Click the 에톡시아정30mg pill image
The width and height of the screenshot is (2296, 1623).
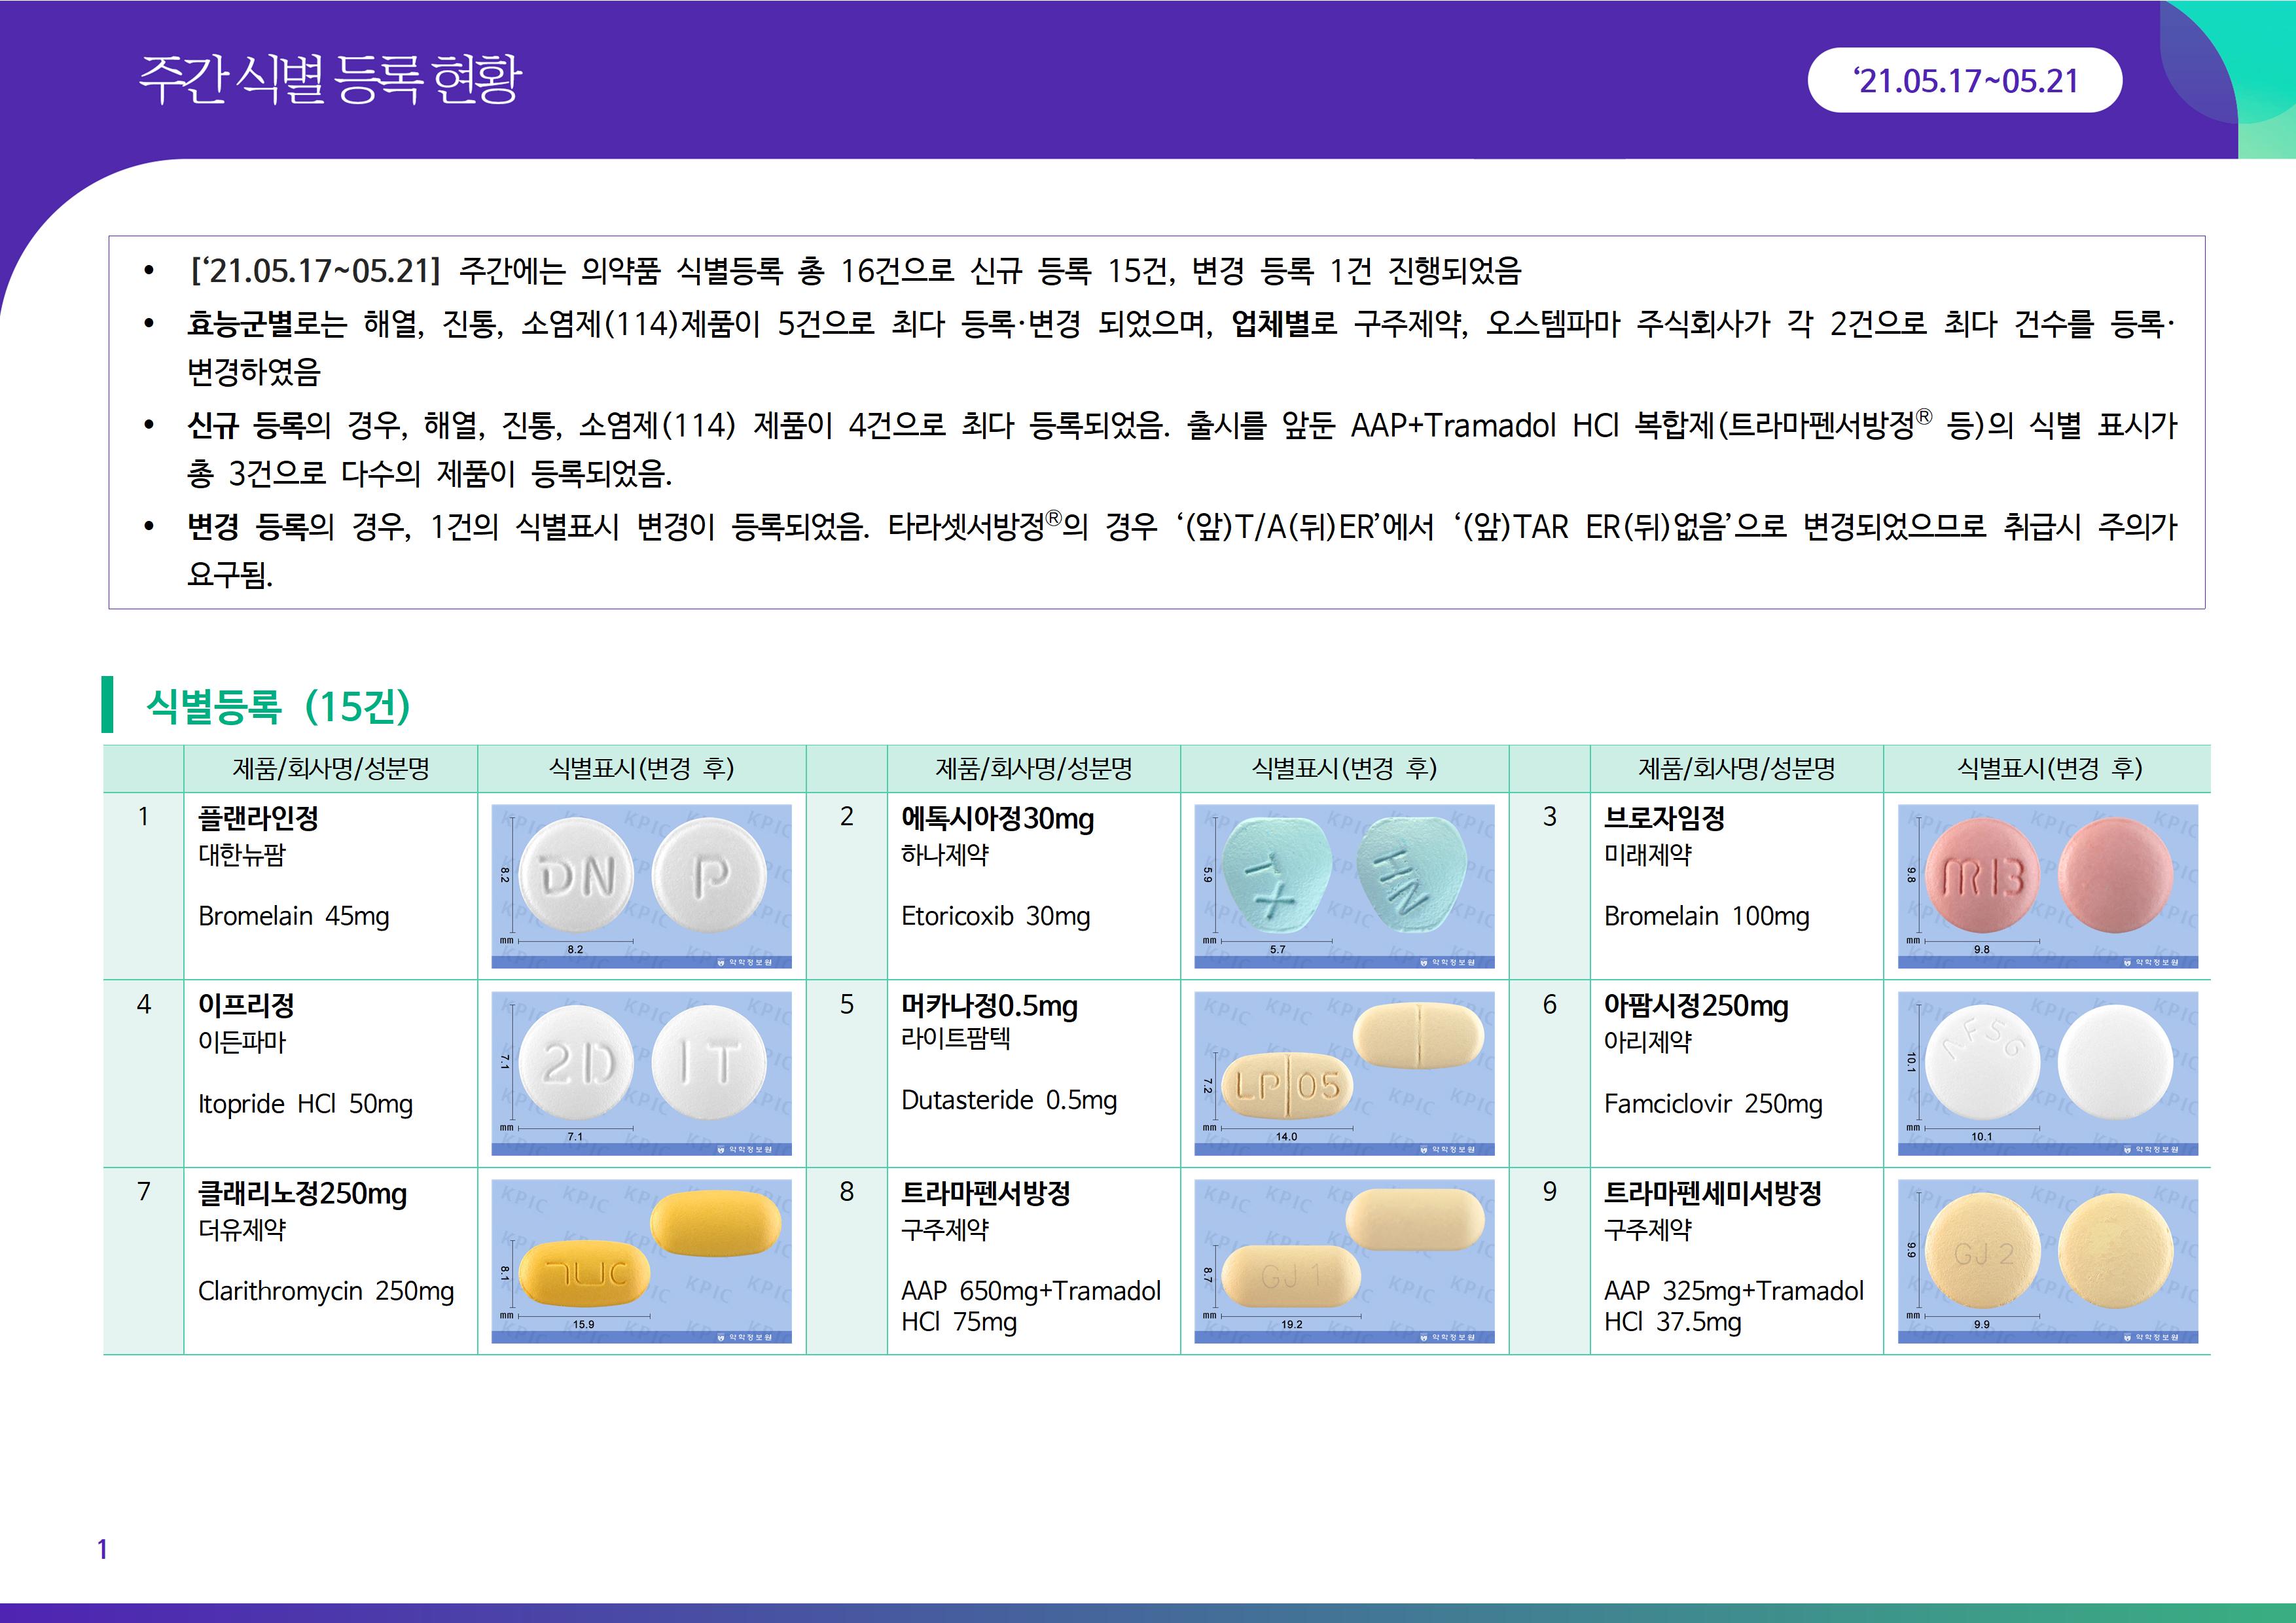point(1344,885)
